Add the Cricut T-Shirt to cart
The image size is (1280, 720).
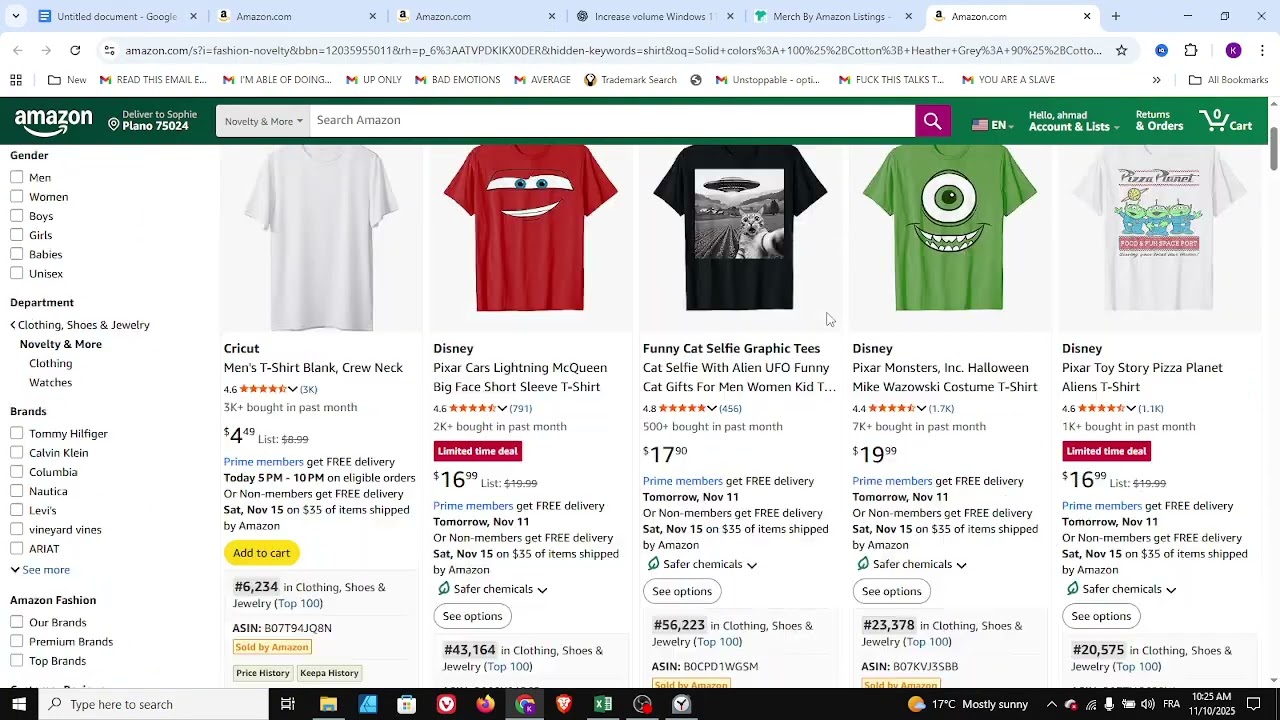[261, 553]
